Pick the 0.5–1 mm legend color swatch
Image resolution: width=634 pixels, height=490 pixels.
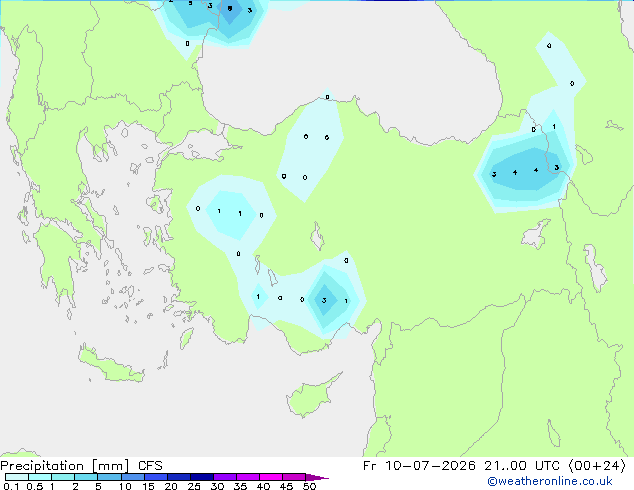coord(40,477)
